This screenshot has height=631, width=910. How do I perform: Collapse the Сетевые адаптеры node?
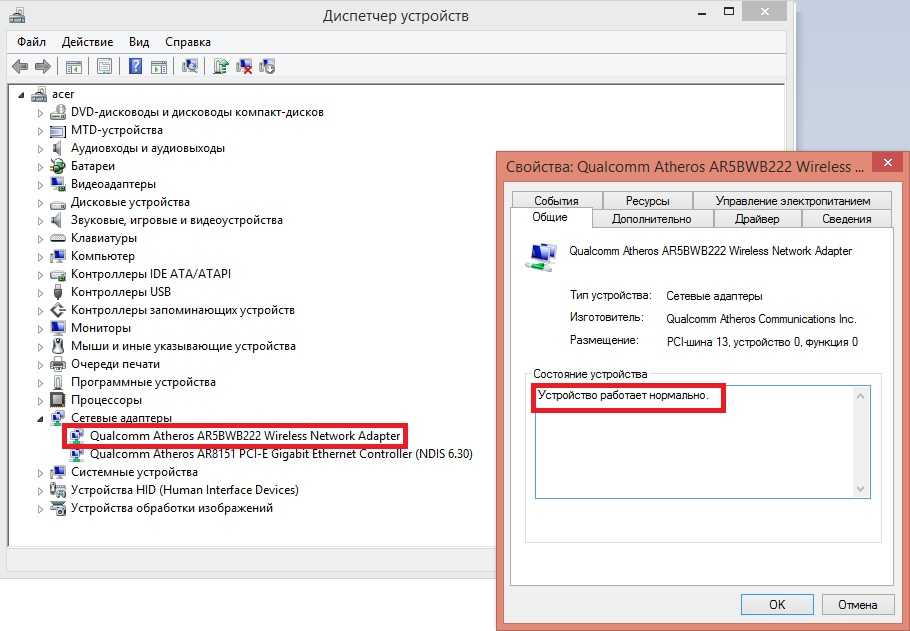click(40, 419)
